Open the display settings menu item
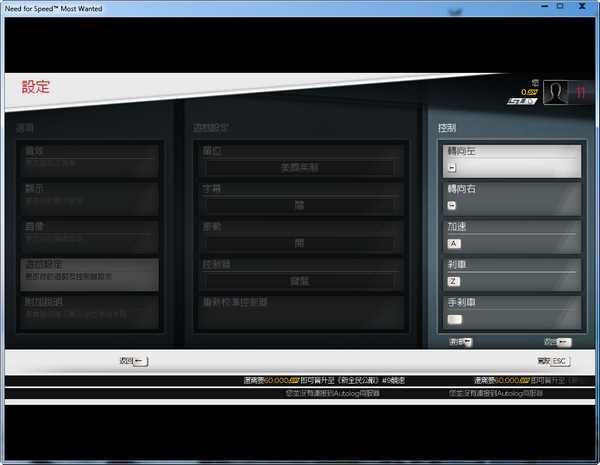This screenshot has height=465, width=600. click(x=90, y=199)
